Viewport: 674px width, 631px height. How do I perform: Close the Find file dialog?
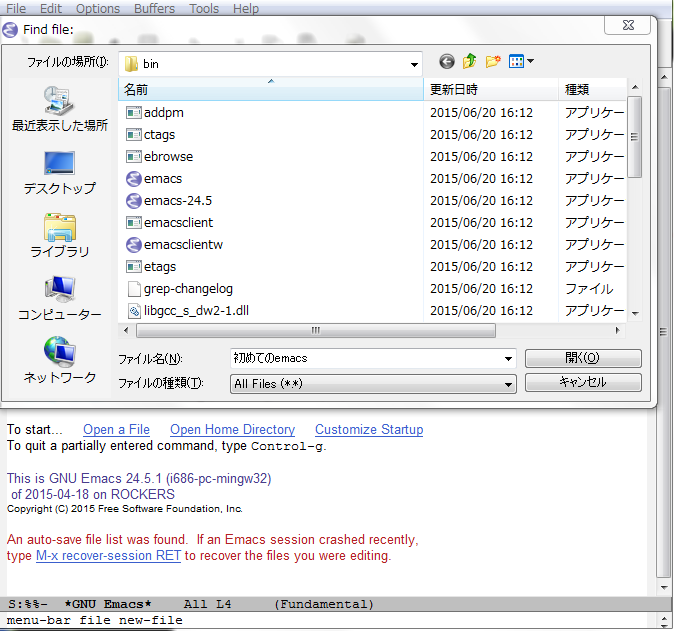coord(628,25)
